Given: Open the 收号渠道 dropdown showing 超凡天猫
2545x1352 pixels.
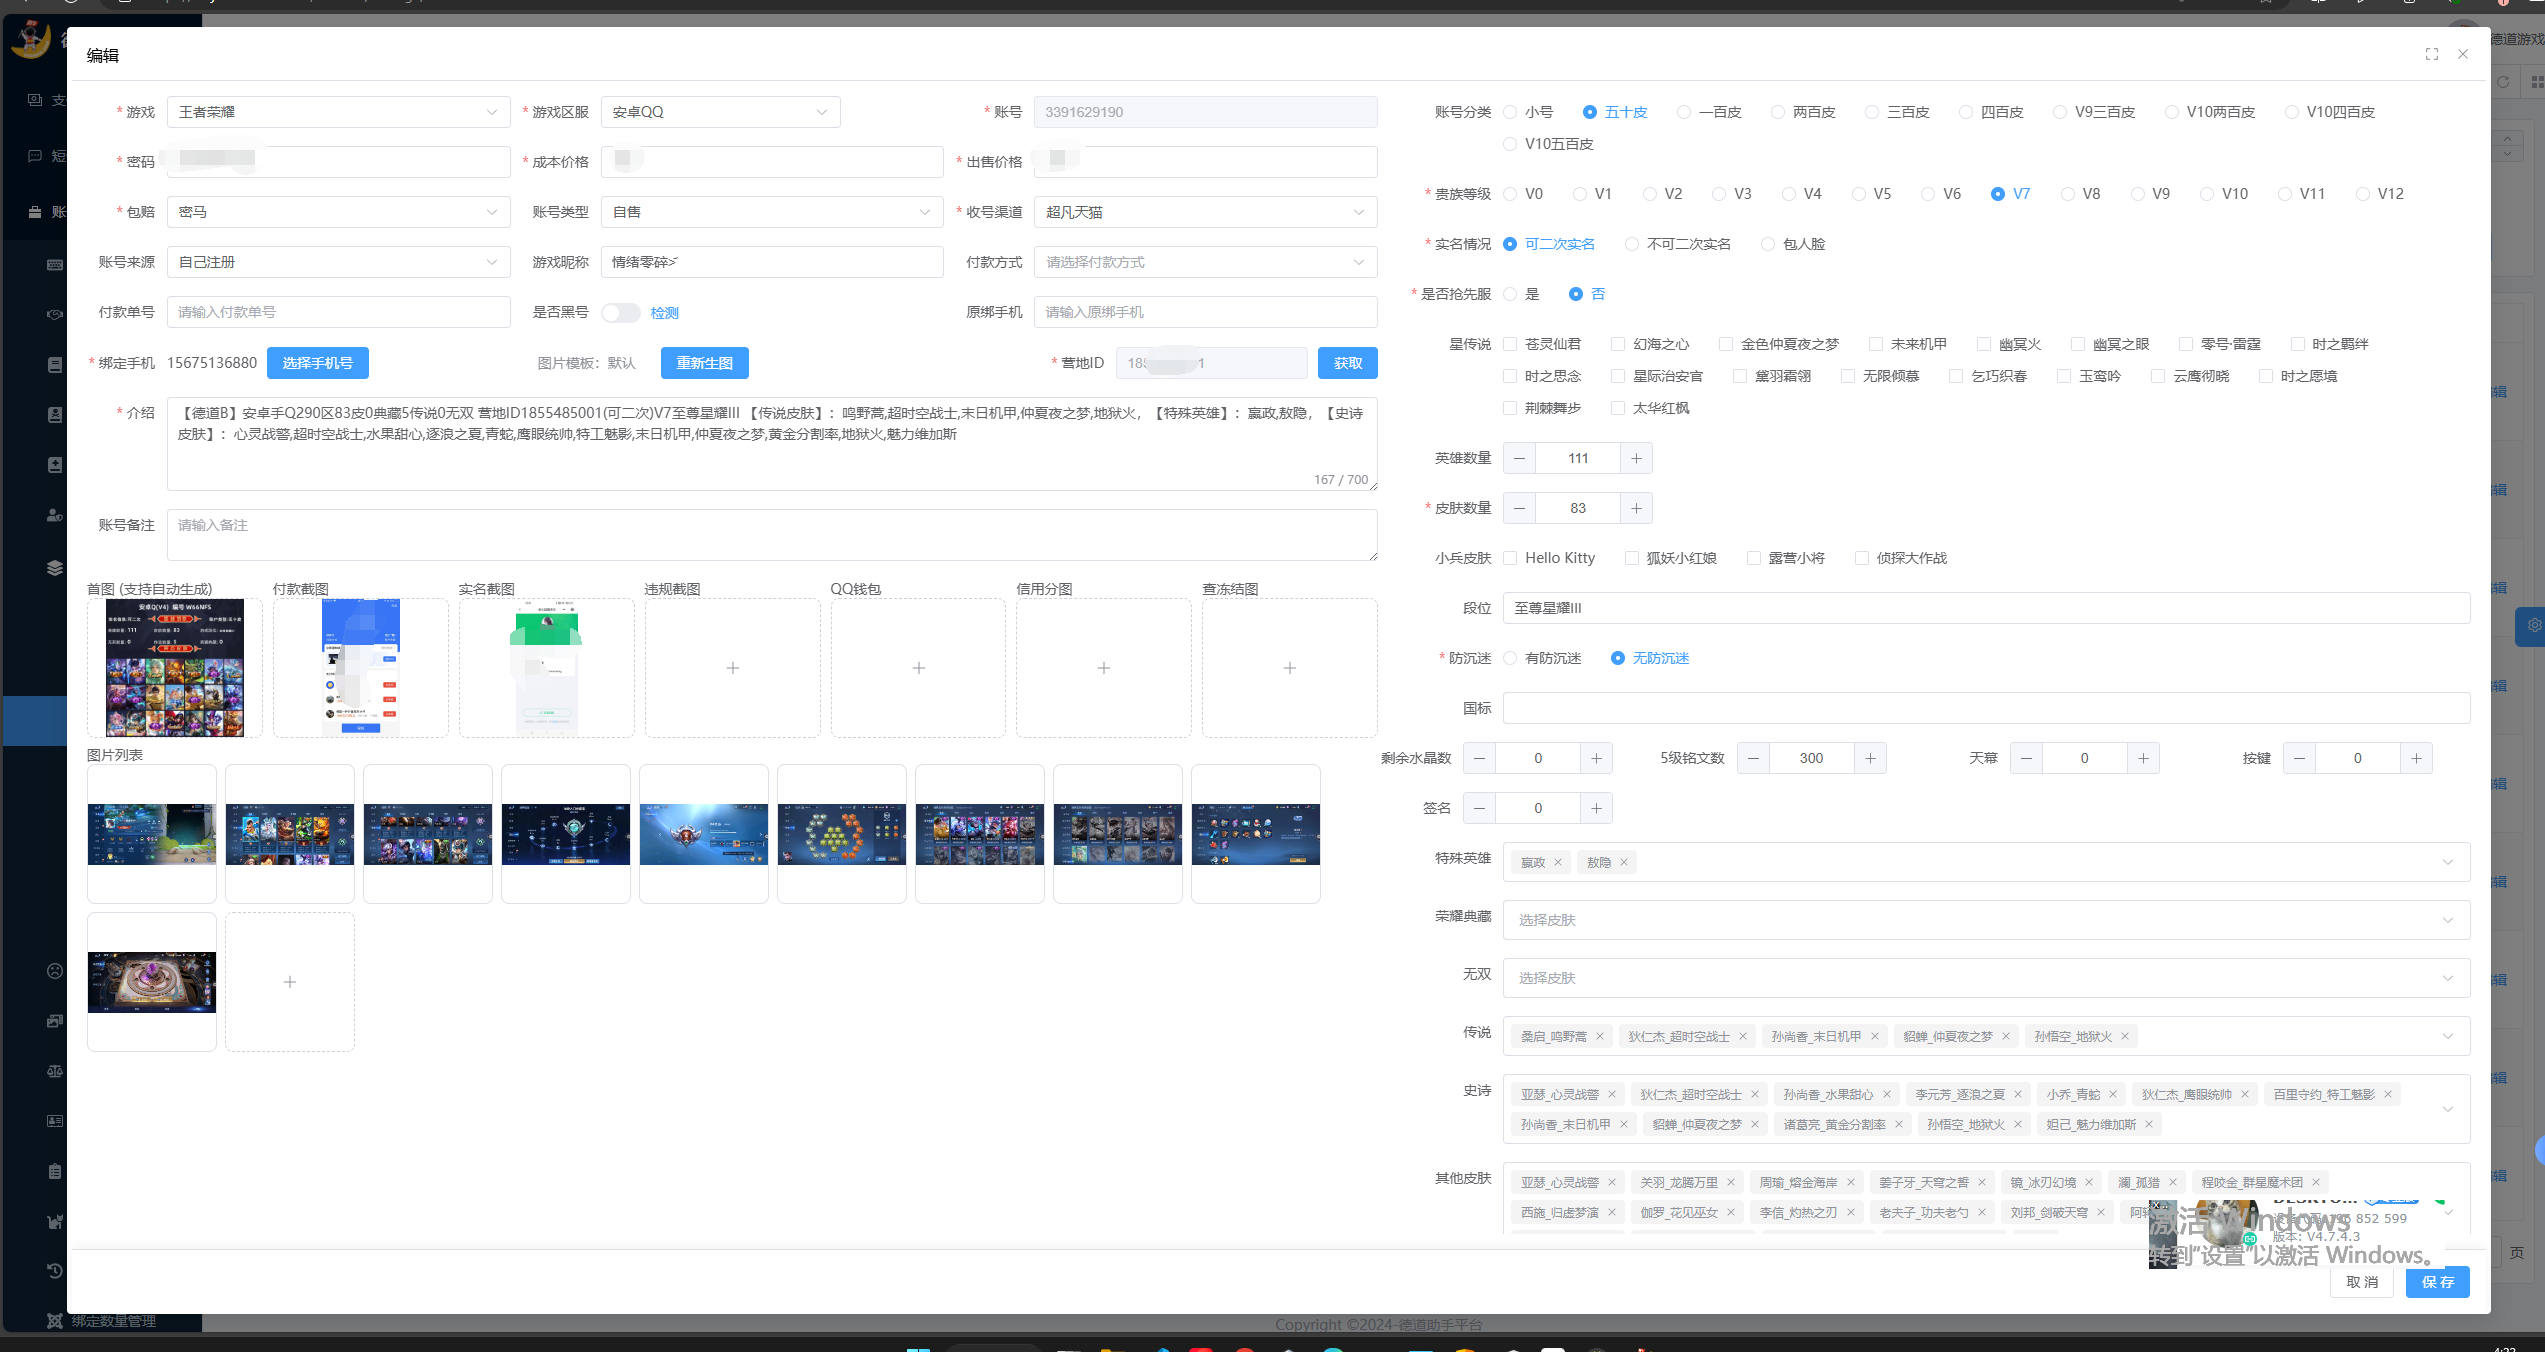Looking at the screenshot, I should coord(1206,212).
